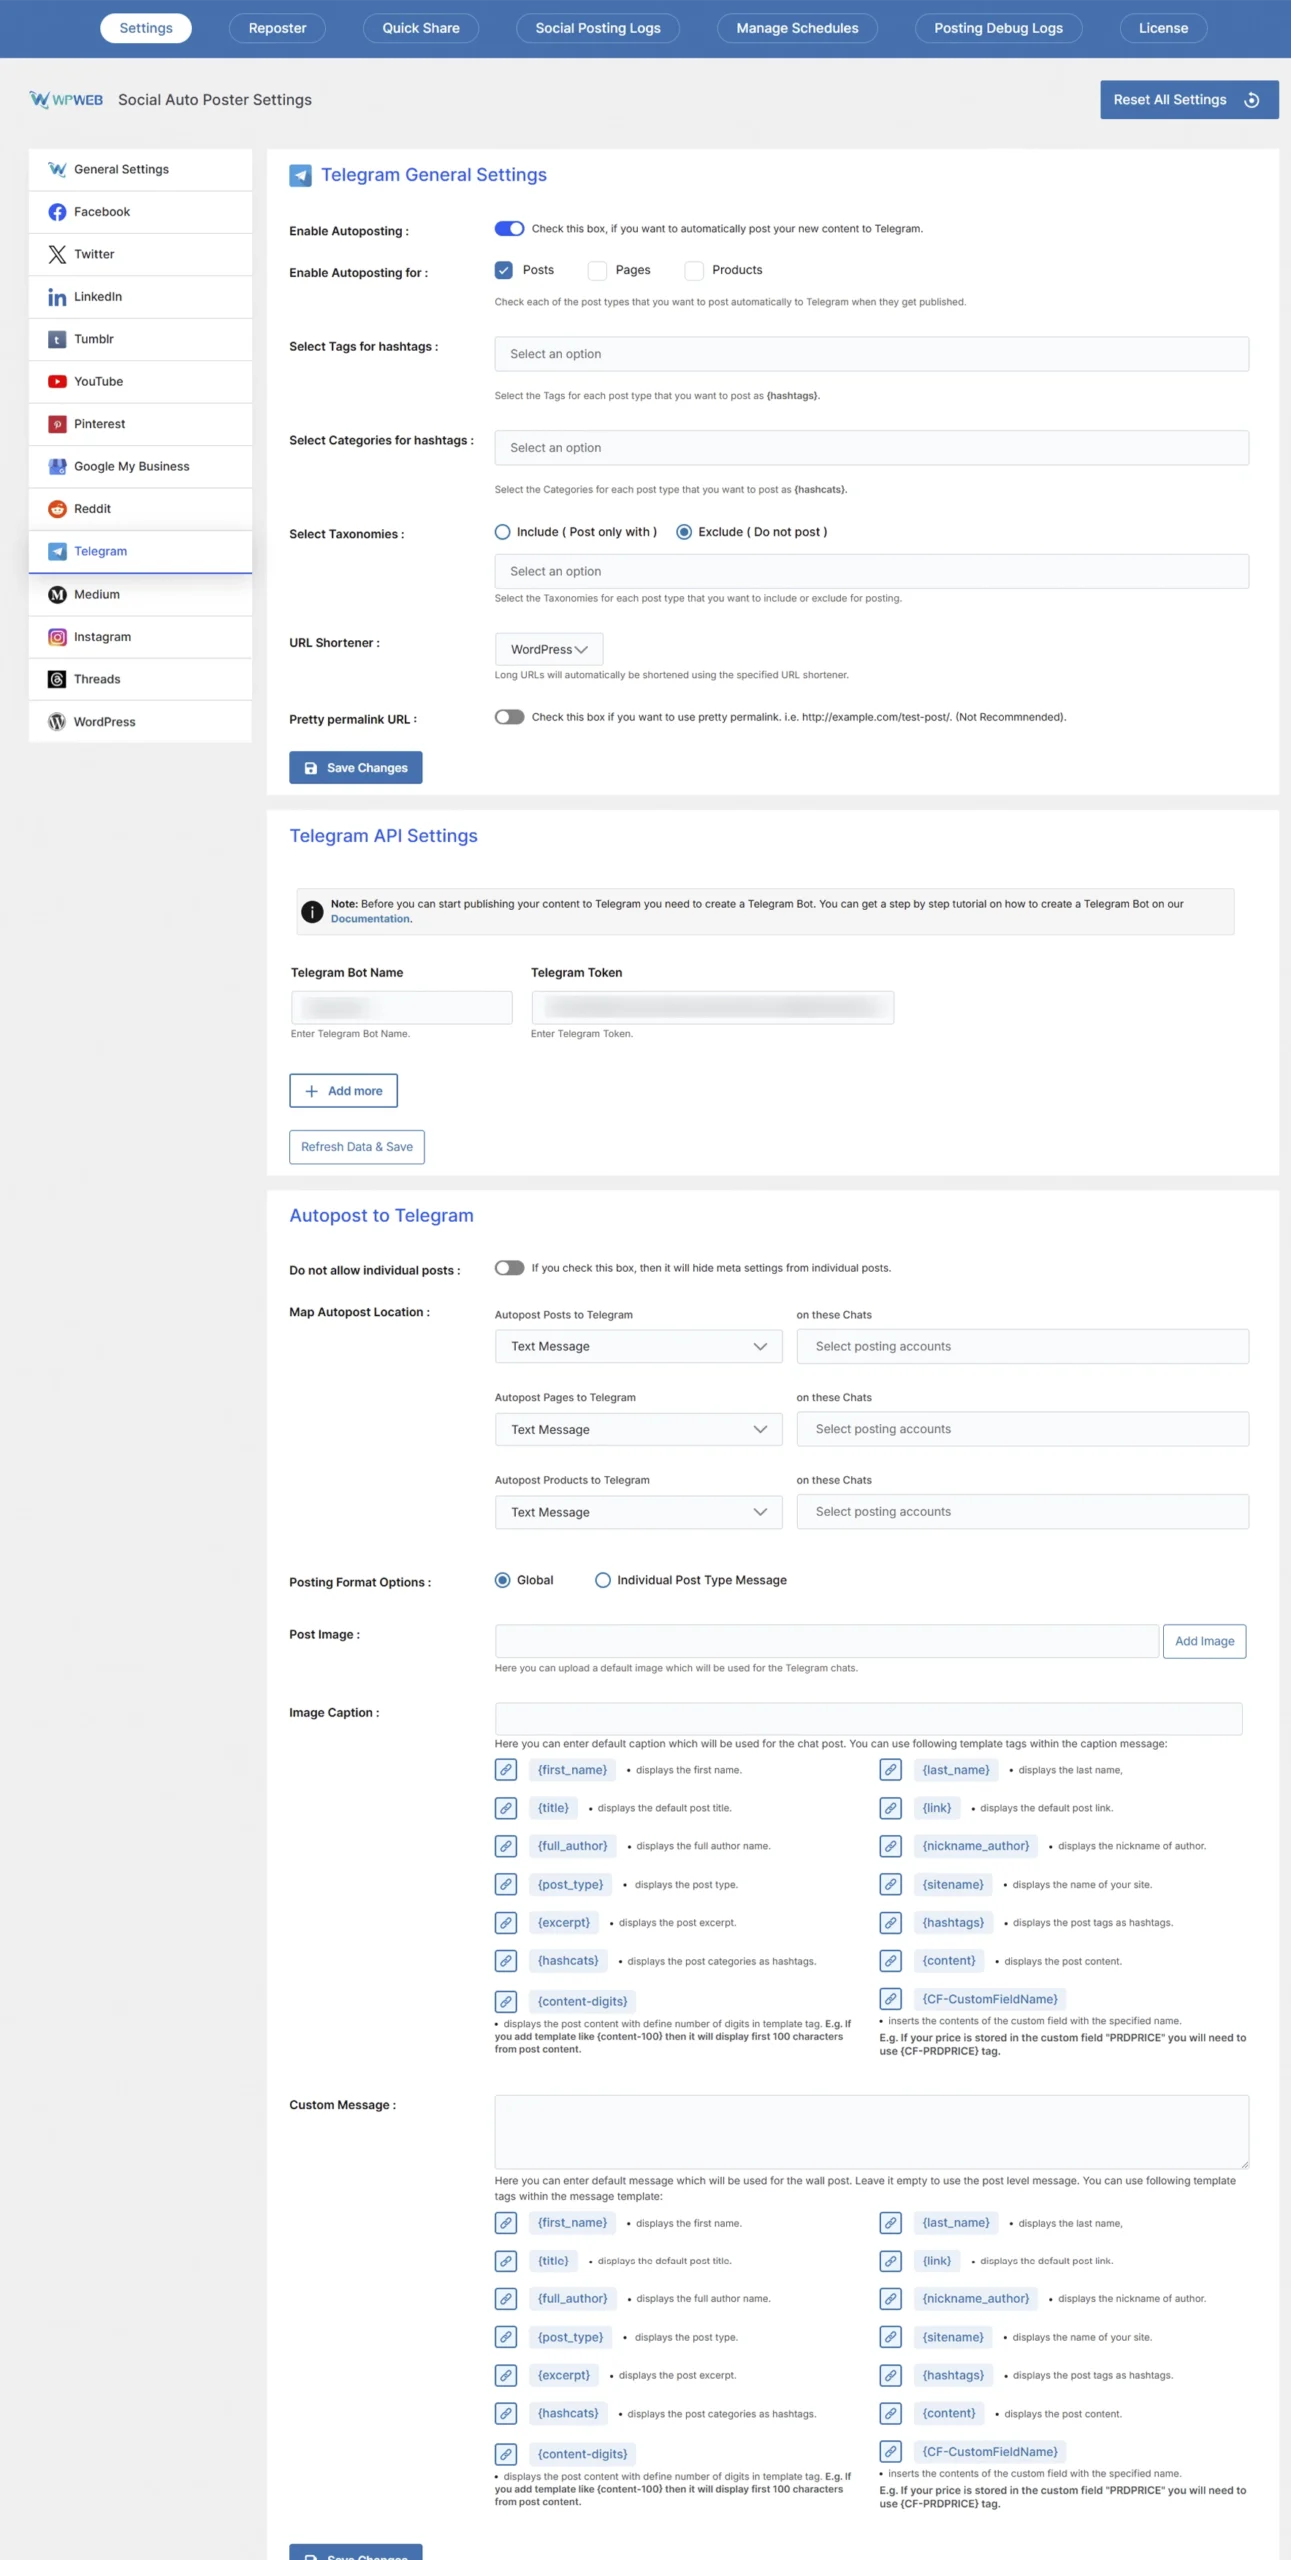Focus the Telegram Token field

coord(712,1007)
